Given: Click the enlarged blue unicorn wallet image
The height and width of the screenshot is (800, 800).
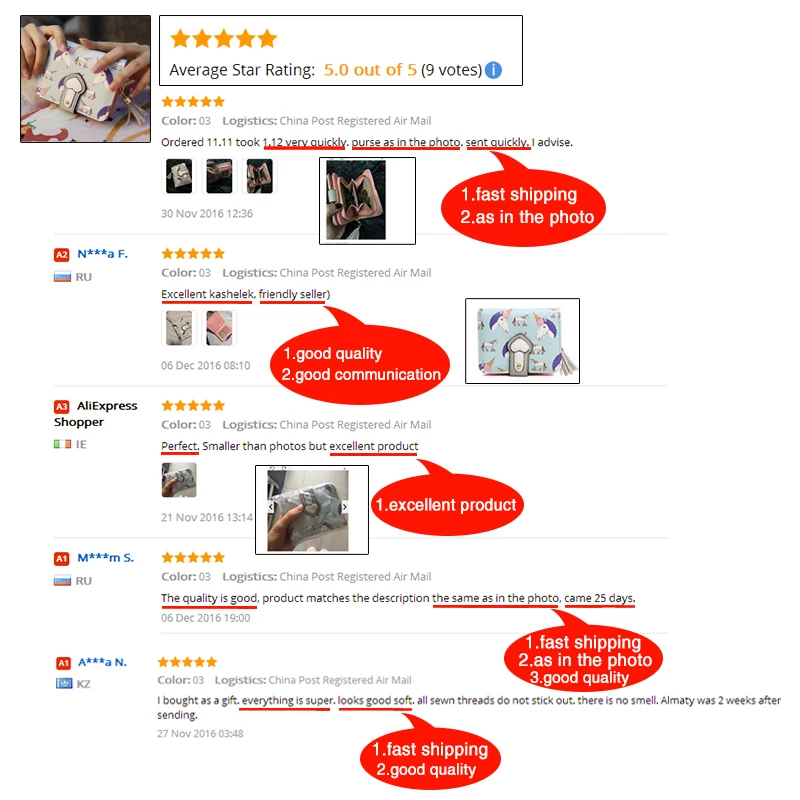Looking at the screenshot, I should (522, 341).
